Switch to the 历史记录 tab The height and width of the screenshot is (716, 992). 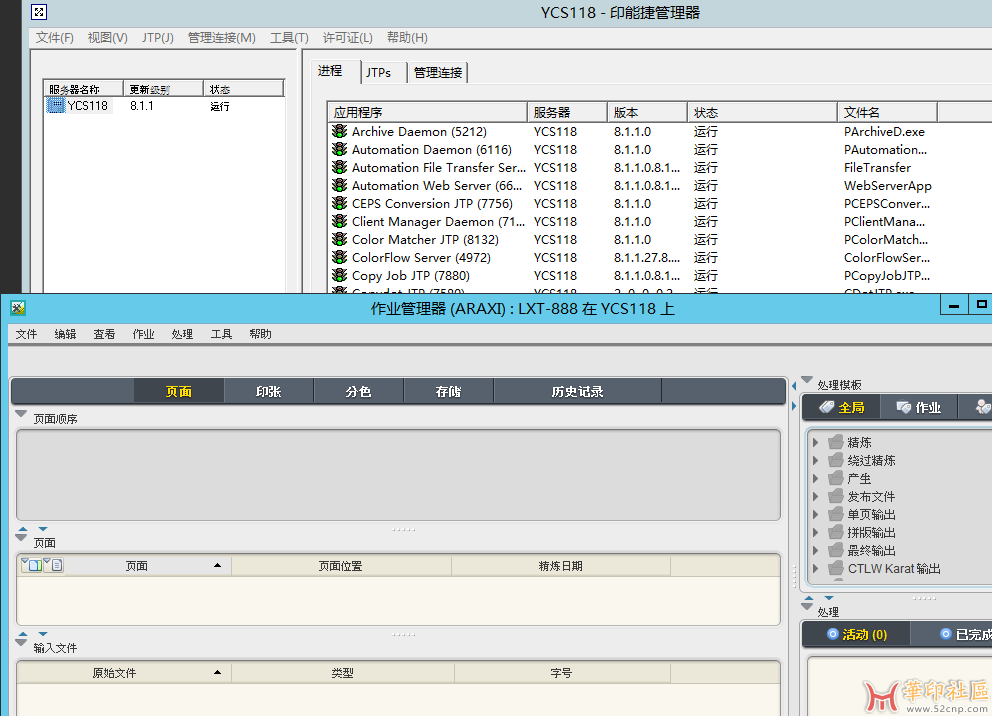click(578, 392)
